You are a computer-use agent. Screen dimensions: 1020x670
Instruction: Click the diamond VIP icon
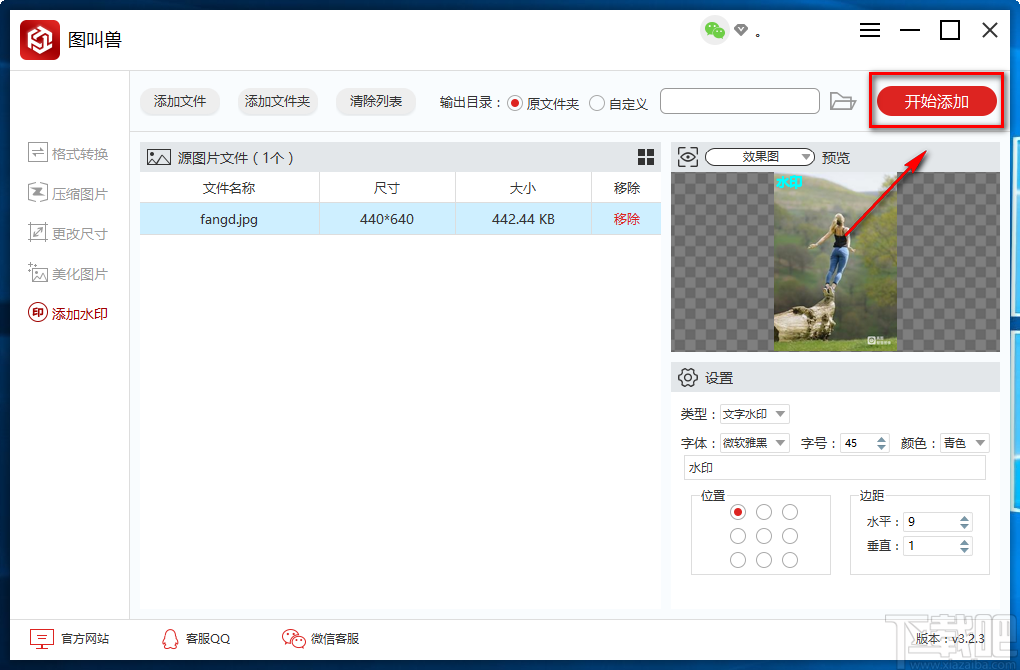[x=741, y=30]
